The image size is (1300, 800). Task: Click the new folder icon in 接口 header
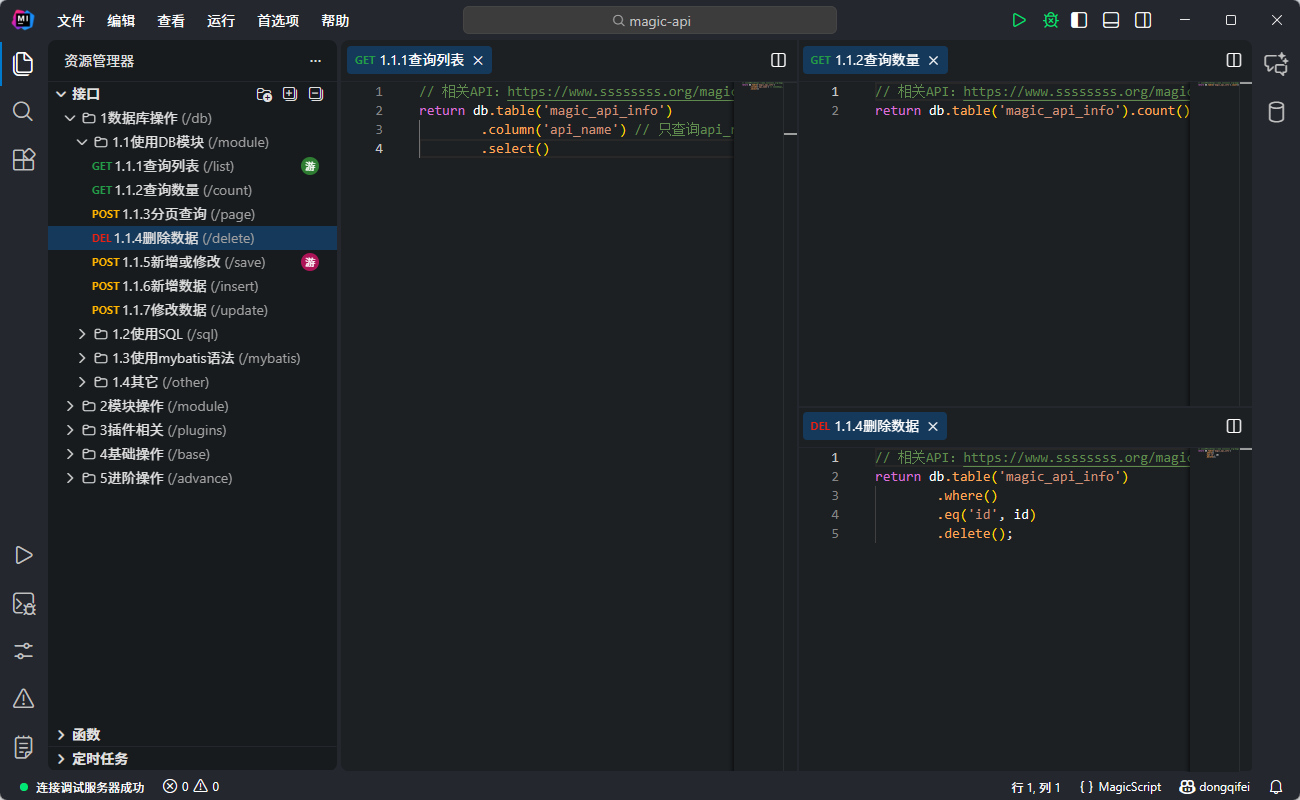coord(264,94)
